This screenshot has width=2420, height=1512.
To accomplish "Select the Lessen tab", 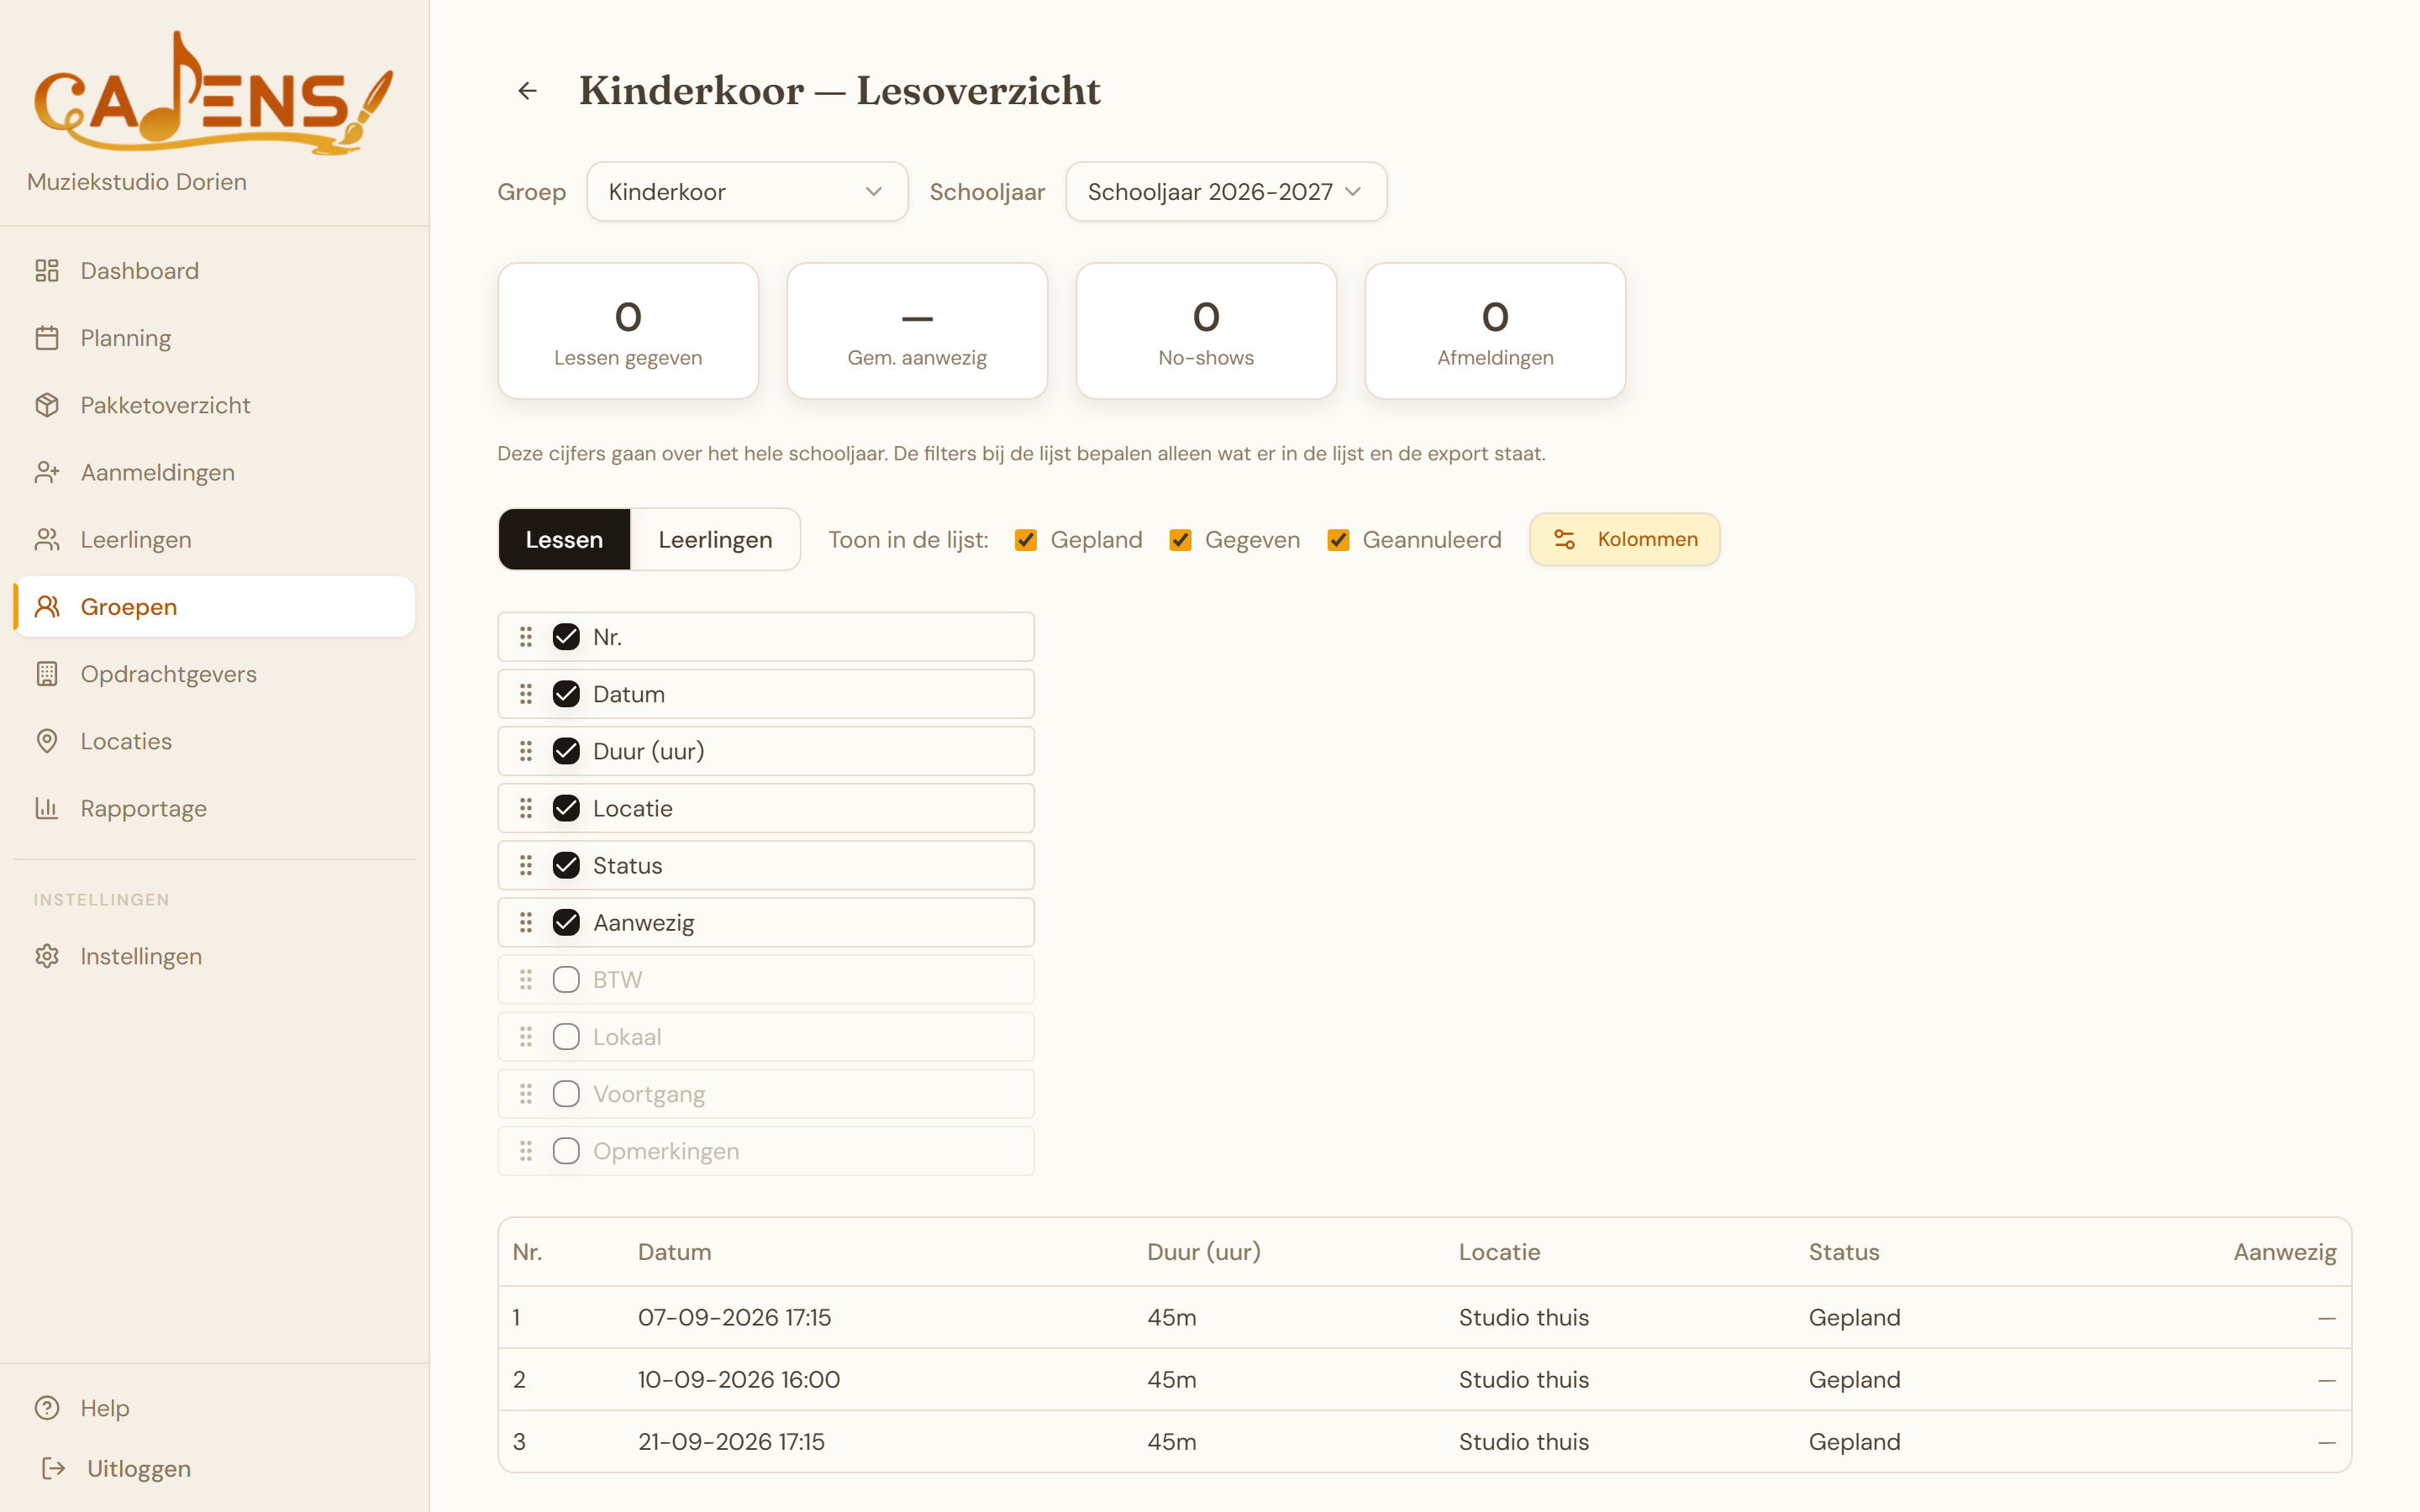I will tap(564, 540).
